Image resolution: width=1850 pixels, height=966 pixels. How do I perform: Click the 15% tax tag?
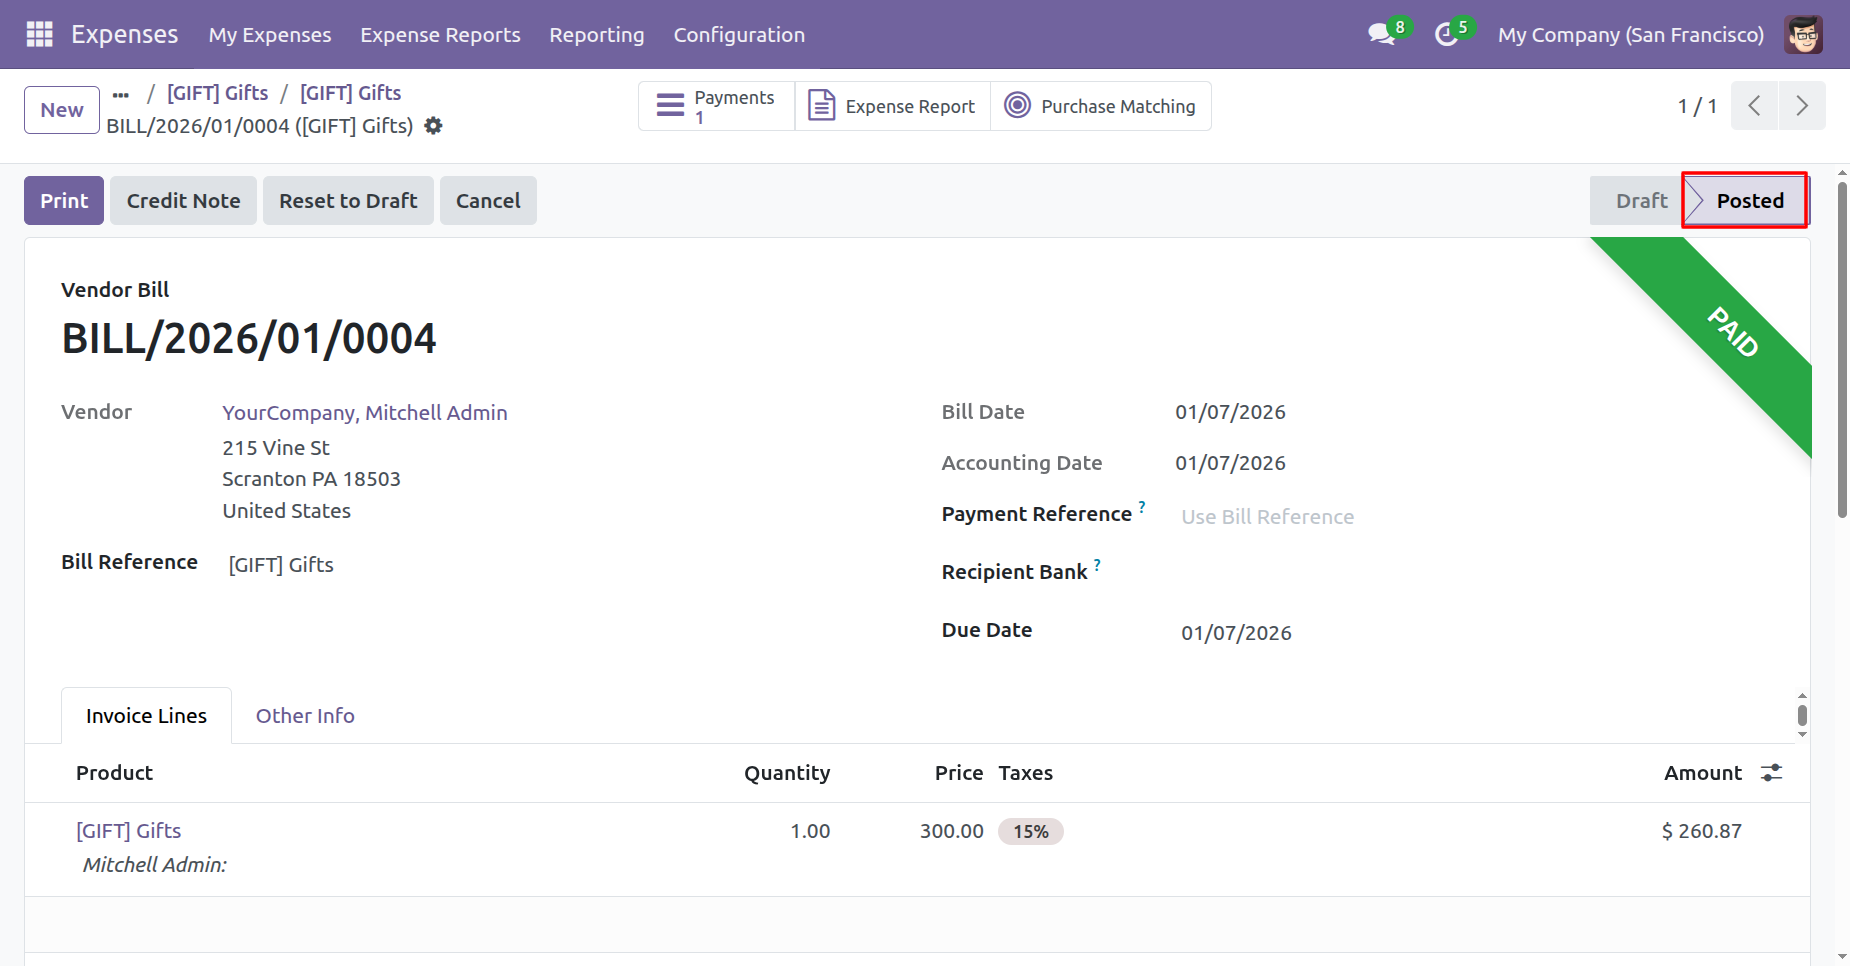click(x=1030, y=832)
